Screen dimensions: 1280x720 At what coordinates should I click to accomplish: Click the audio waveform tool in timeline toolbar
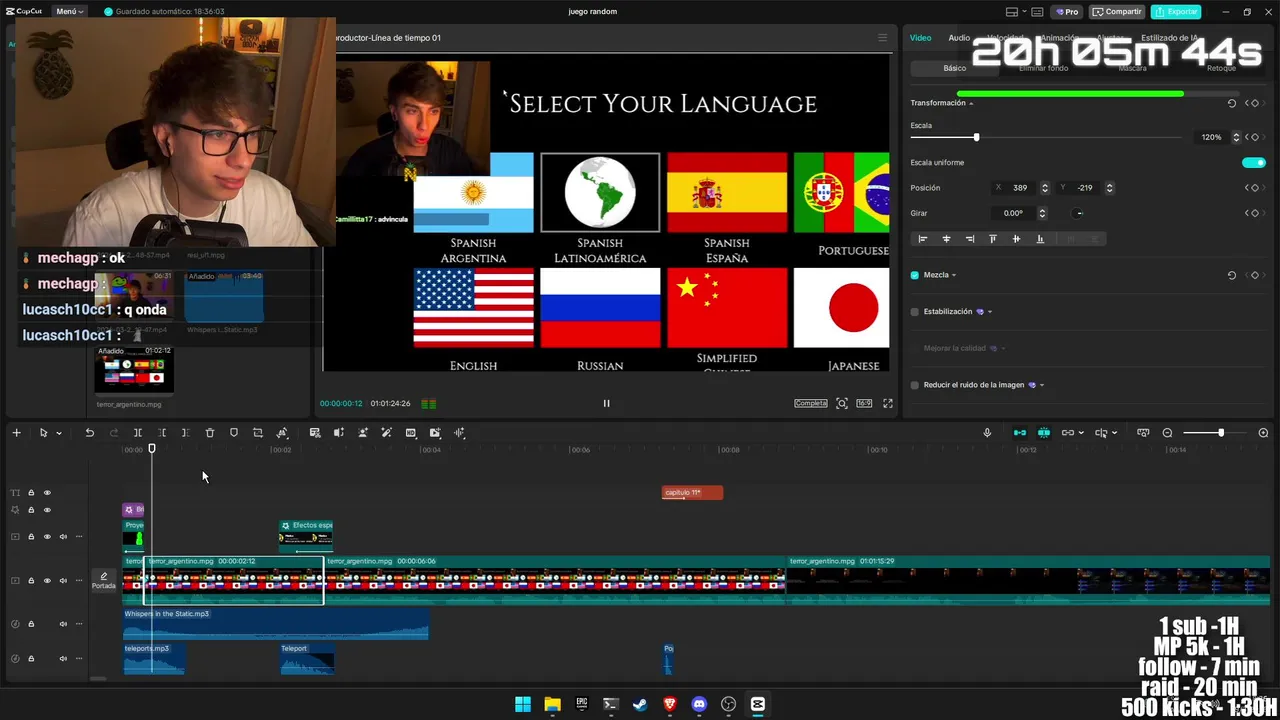click(459, 433)
